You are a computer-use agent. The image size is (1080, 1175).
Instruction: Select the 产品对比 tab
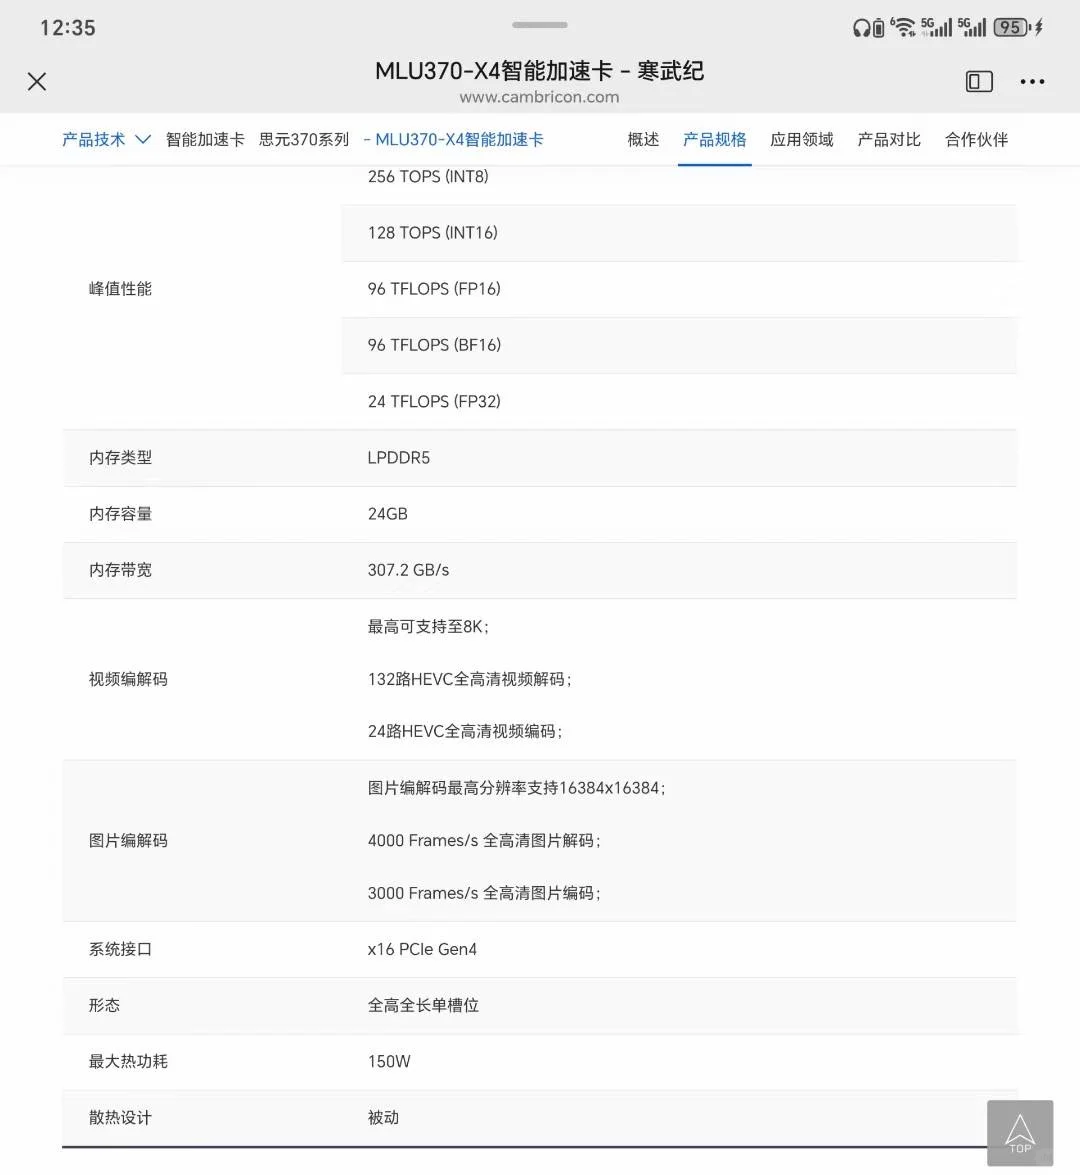click(x=888, y=139)
